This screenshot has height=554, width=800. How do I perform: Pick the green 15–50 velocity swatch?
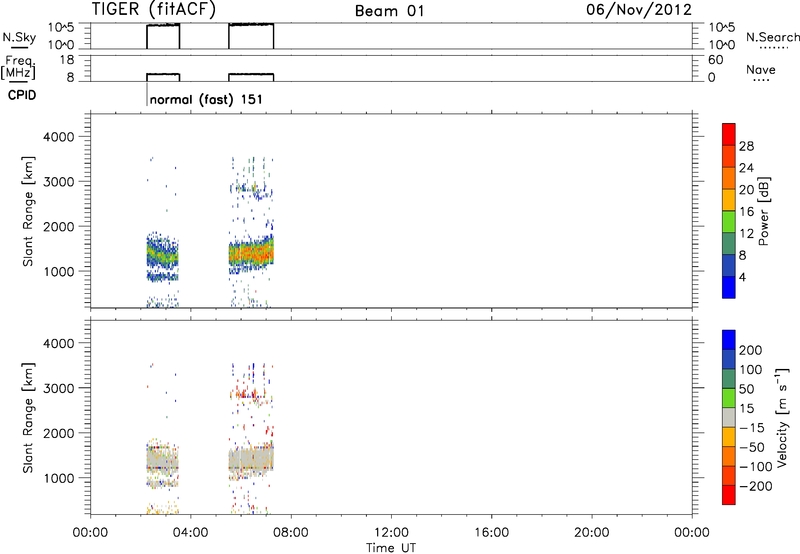[729, 398]
